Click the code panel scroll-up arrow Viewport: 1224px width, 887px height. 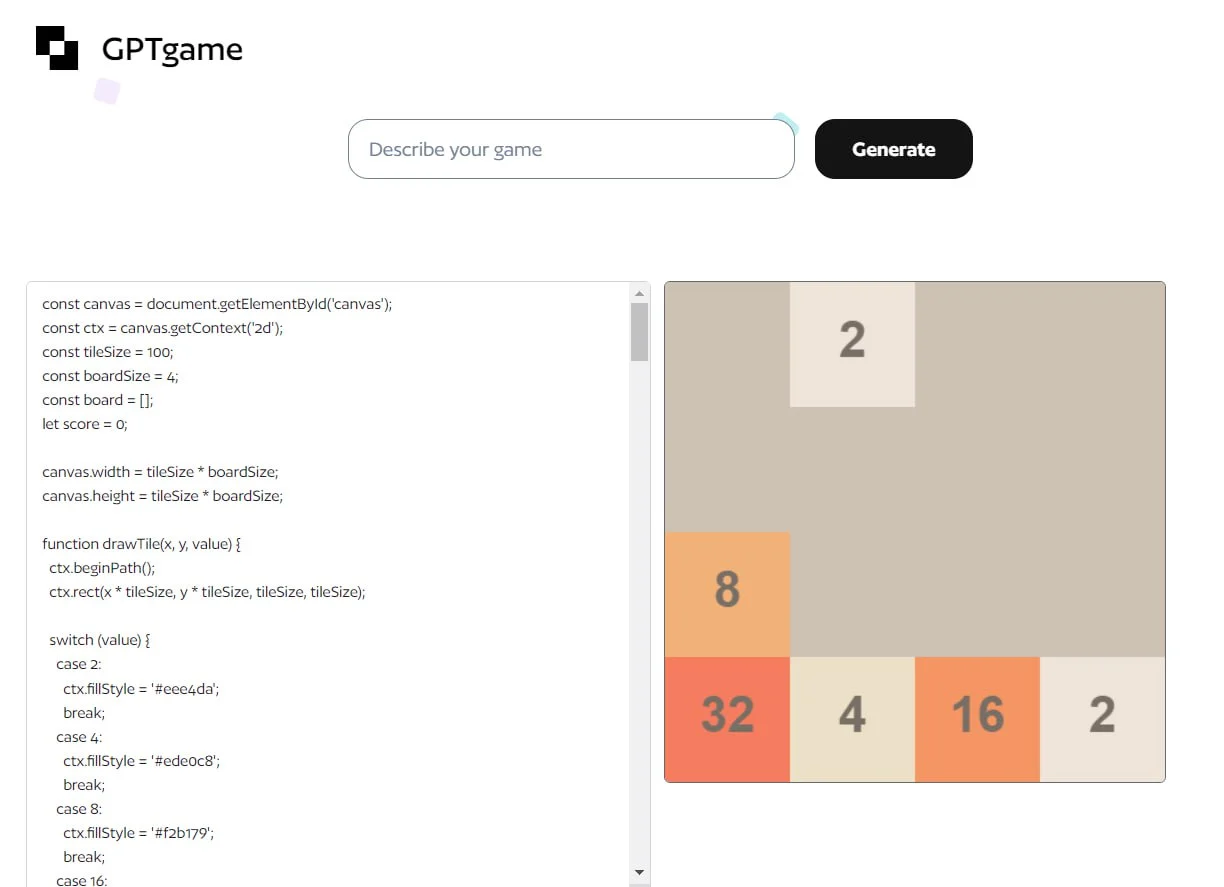click(640, 293)
